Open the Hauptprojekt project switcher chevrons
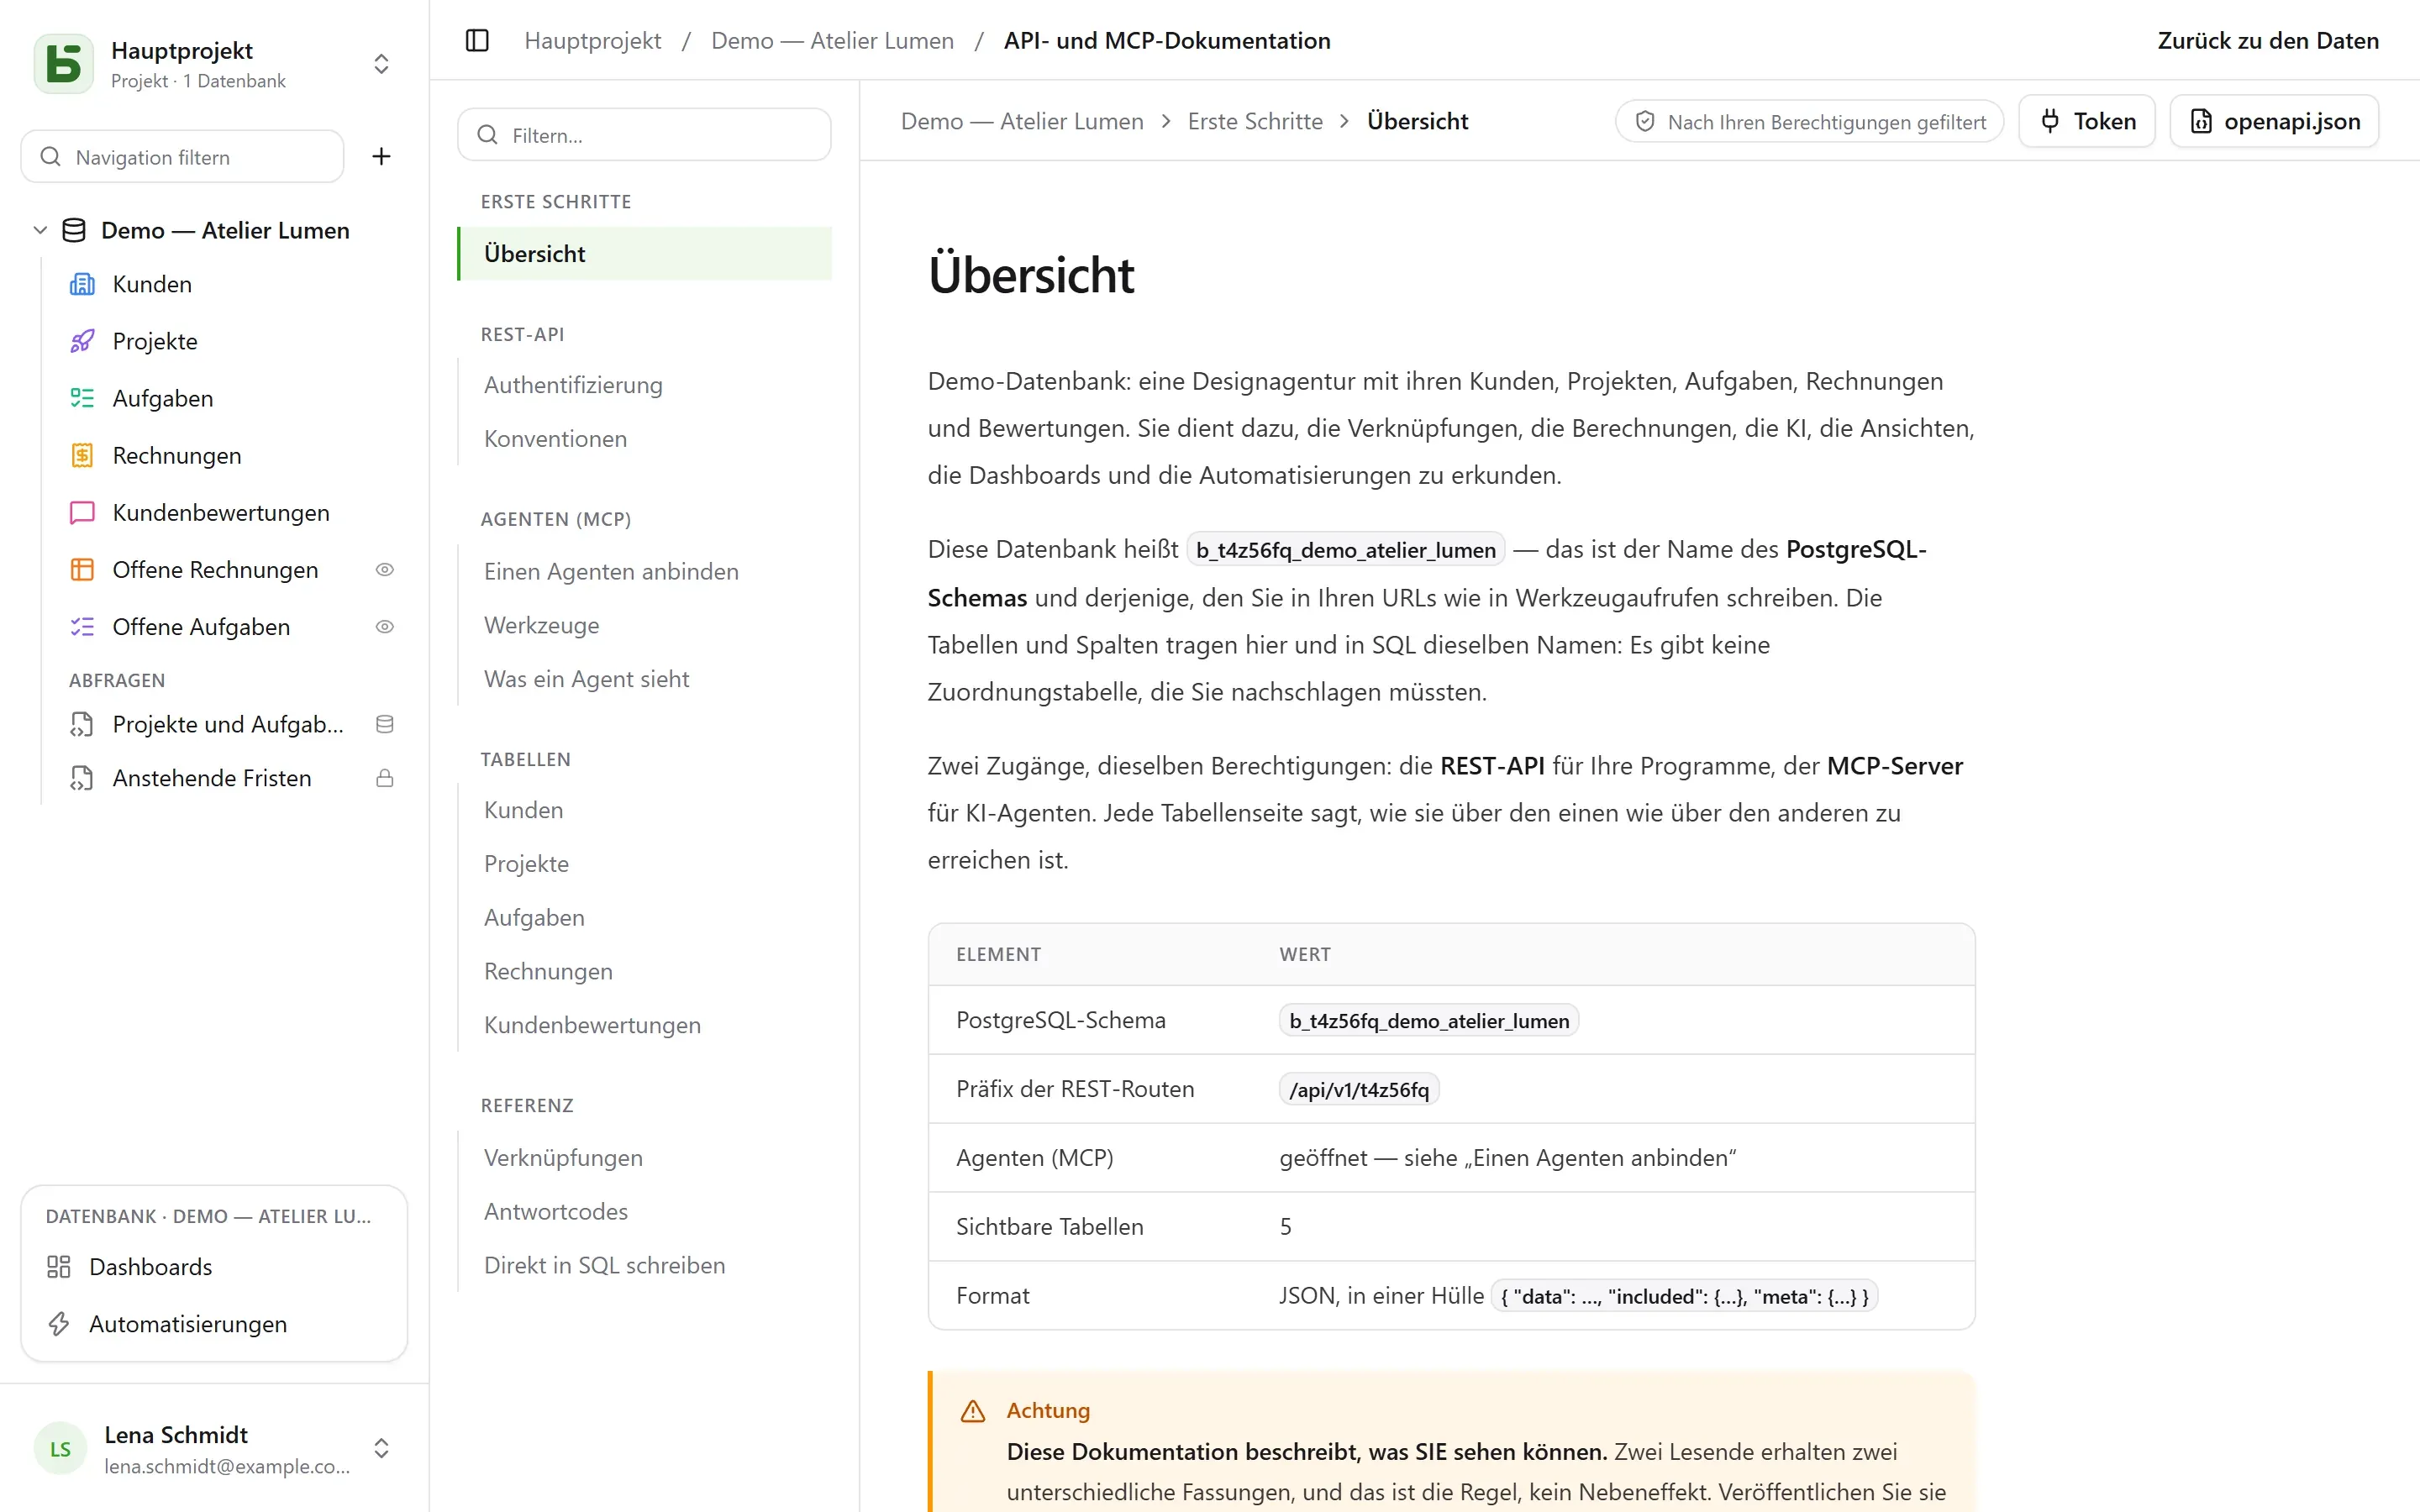The height and width of the screenshot is (1512, 2420). (x=381, y=64)
